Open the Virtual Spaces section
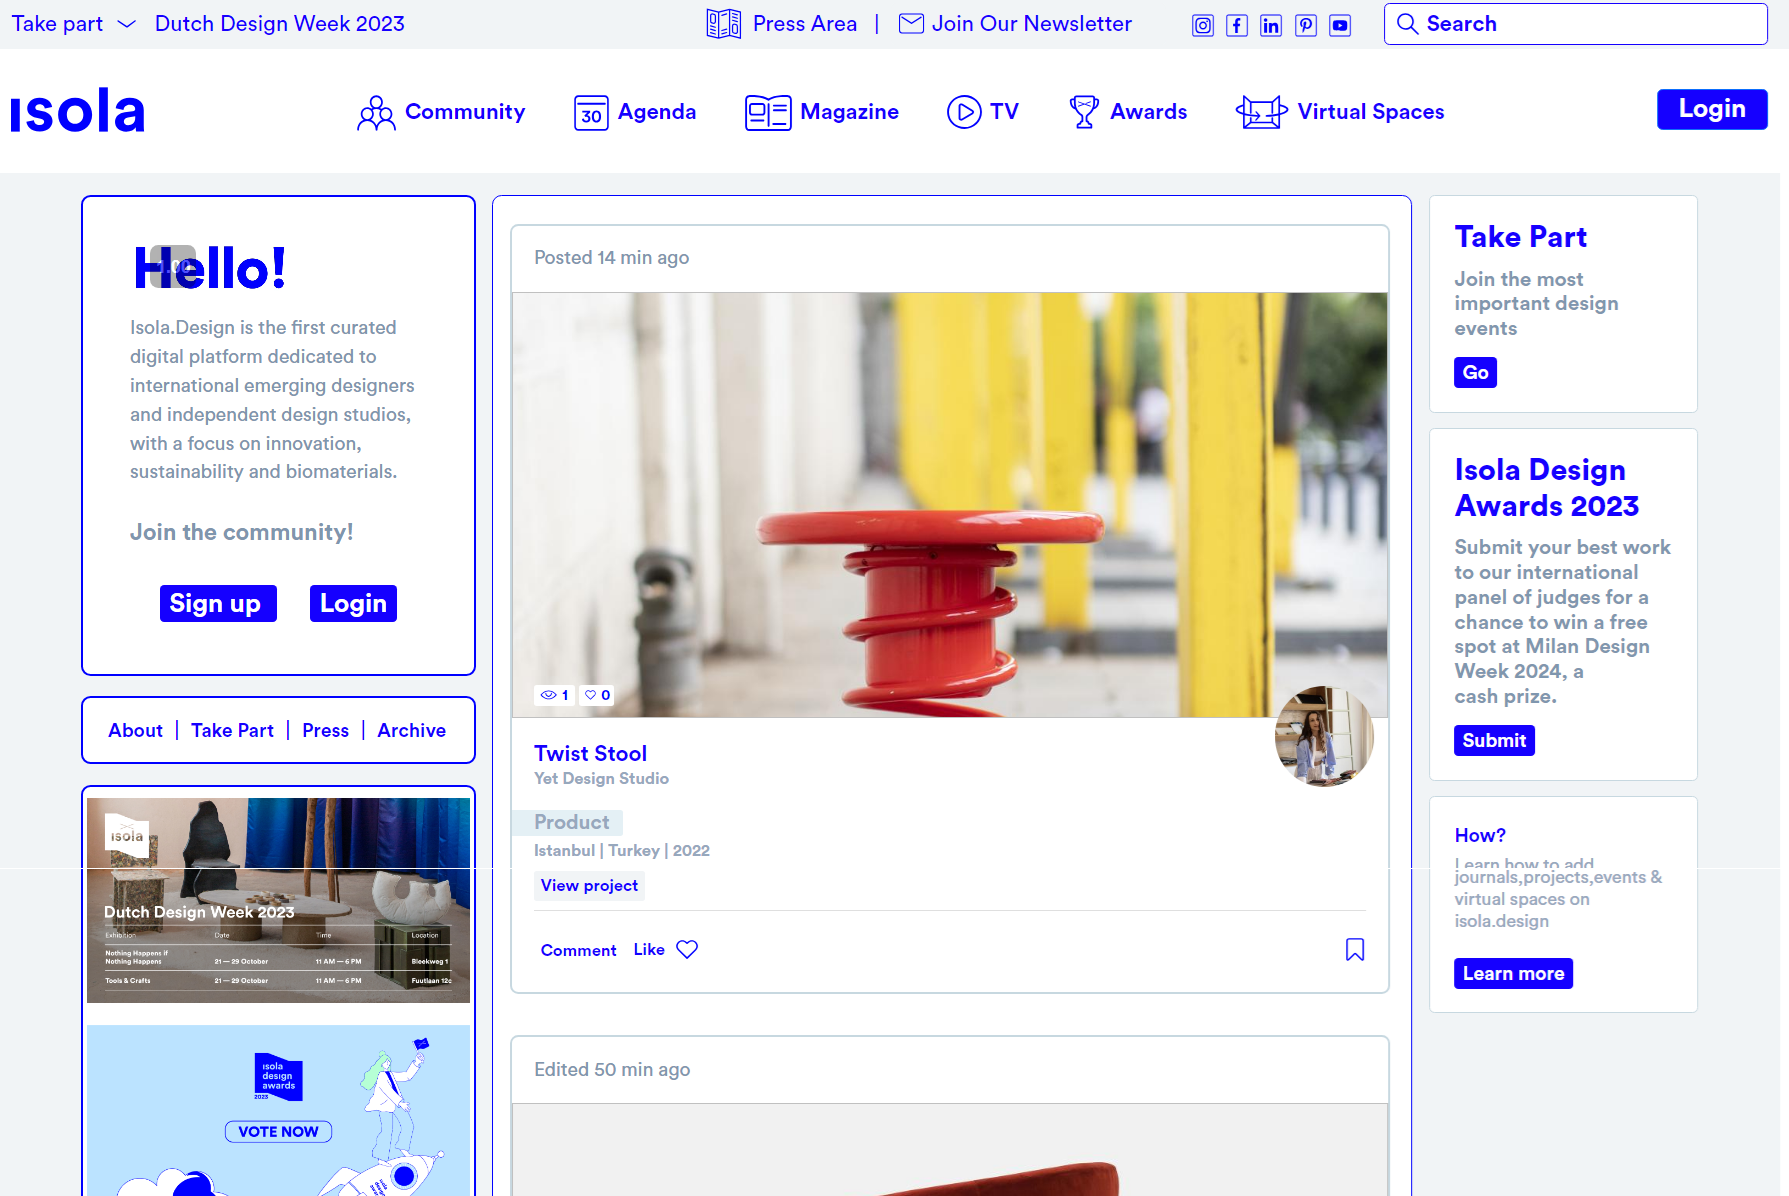This screenshot has width=1789, height=1196. [x=1340, y=112]
